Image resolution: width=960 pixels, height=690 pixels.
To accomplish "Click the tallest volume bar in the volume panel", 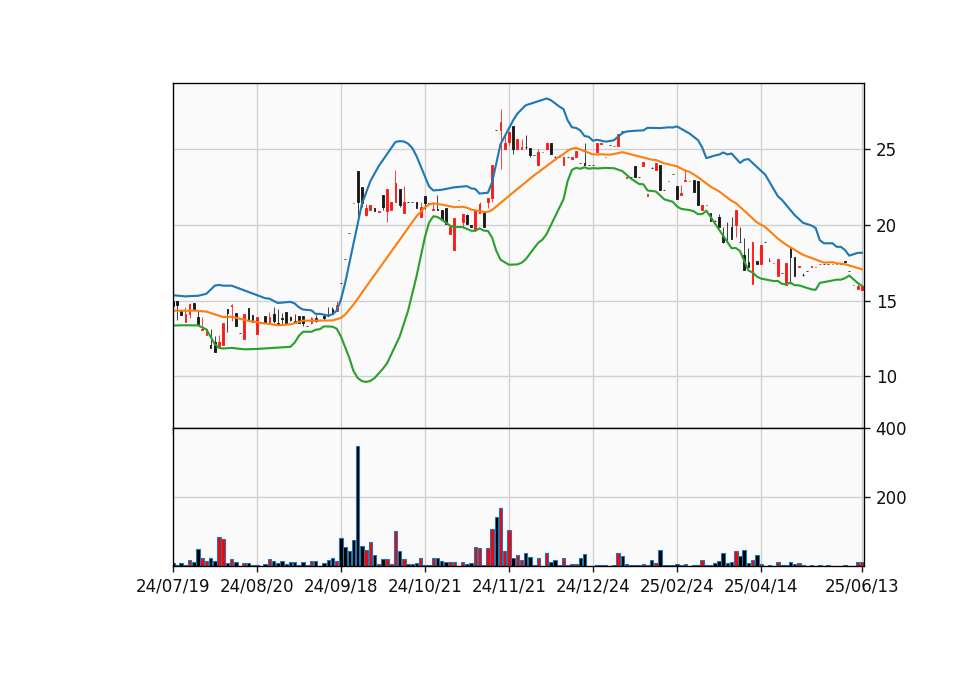I will (358, 506).
